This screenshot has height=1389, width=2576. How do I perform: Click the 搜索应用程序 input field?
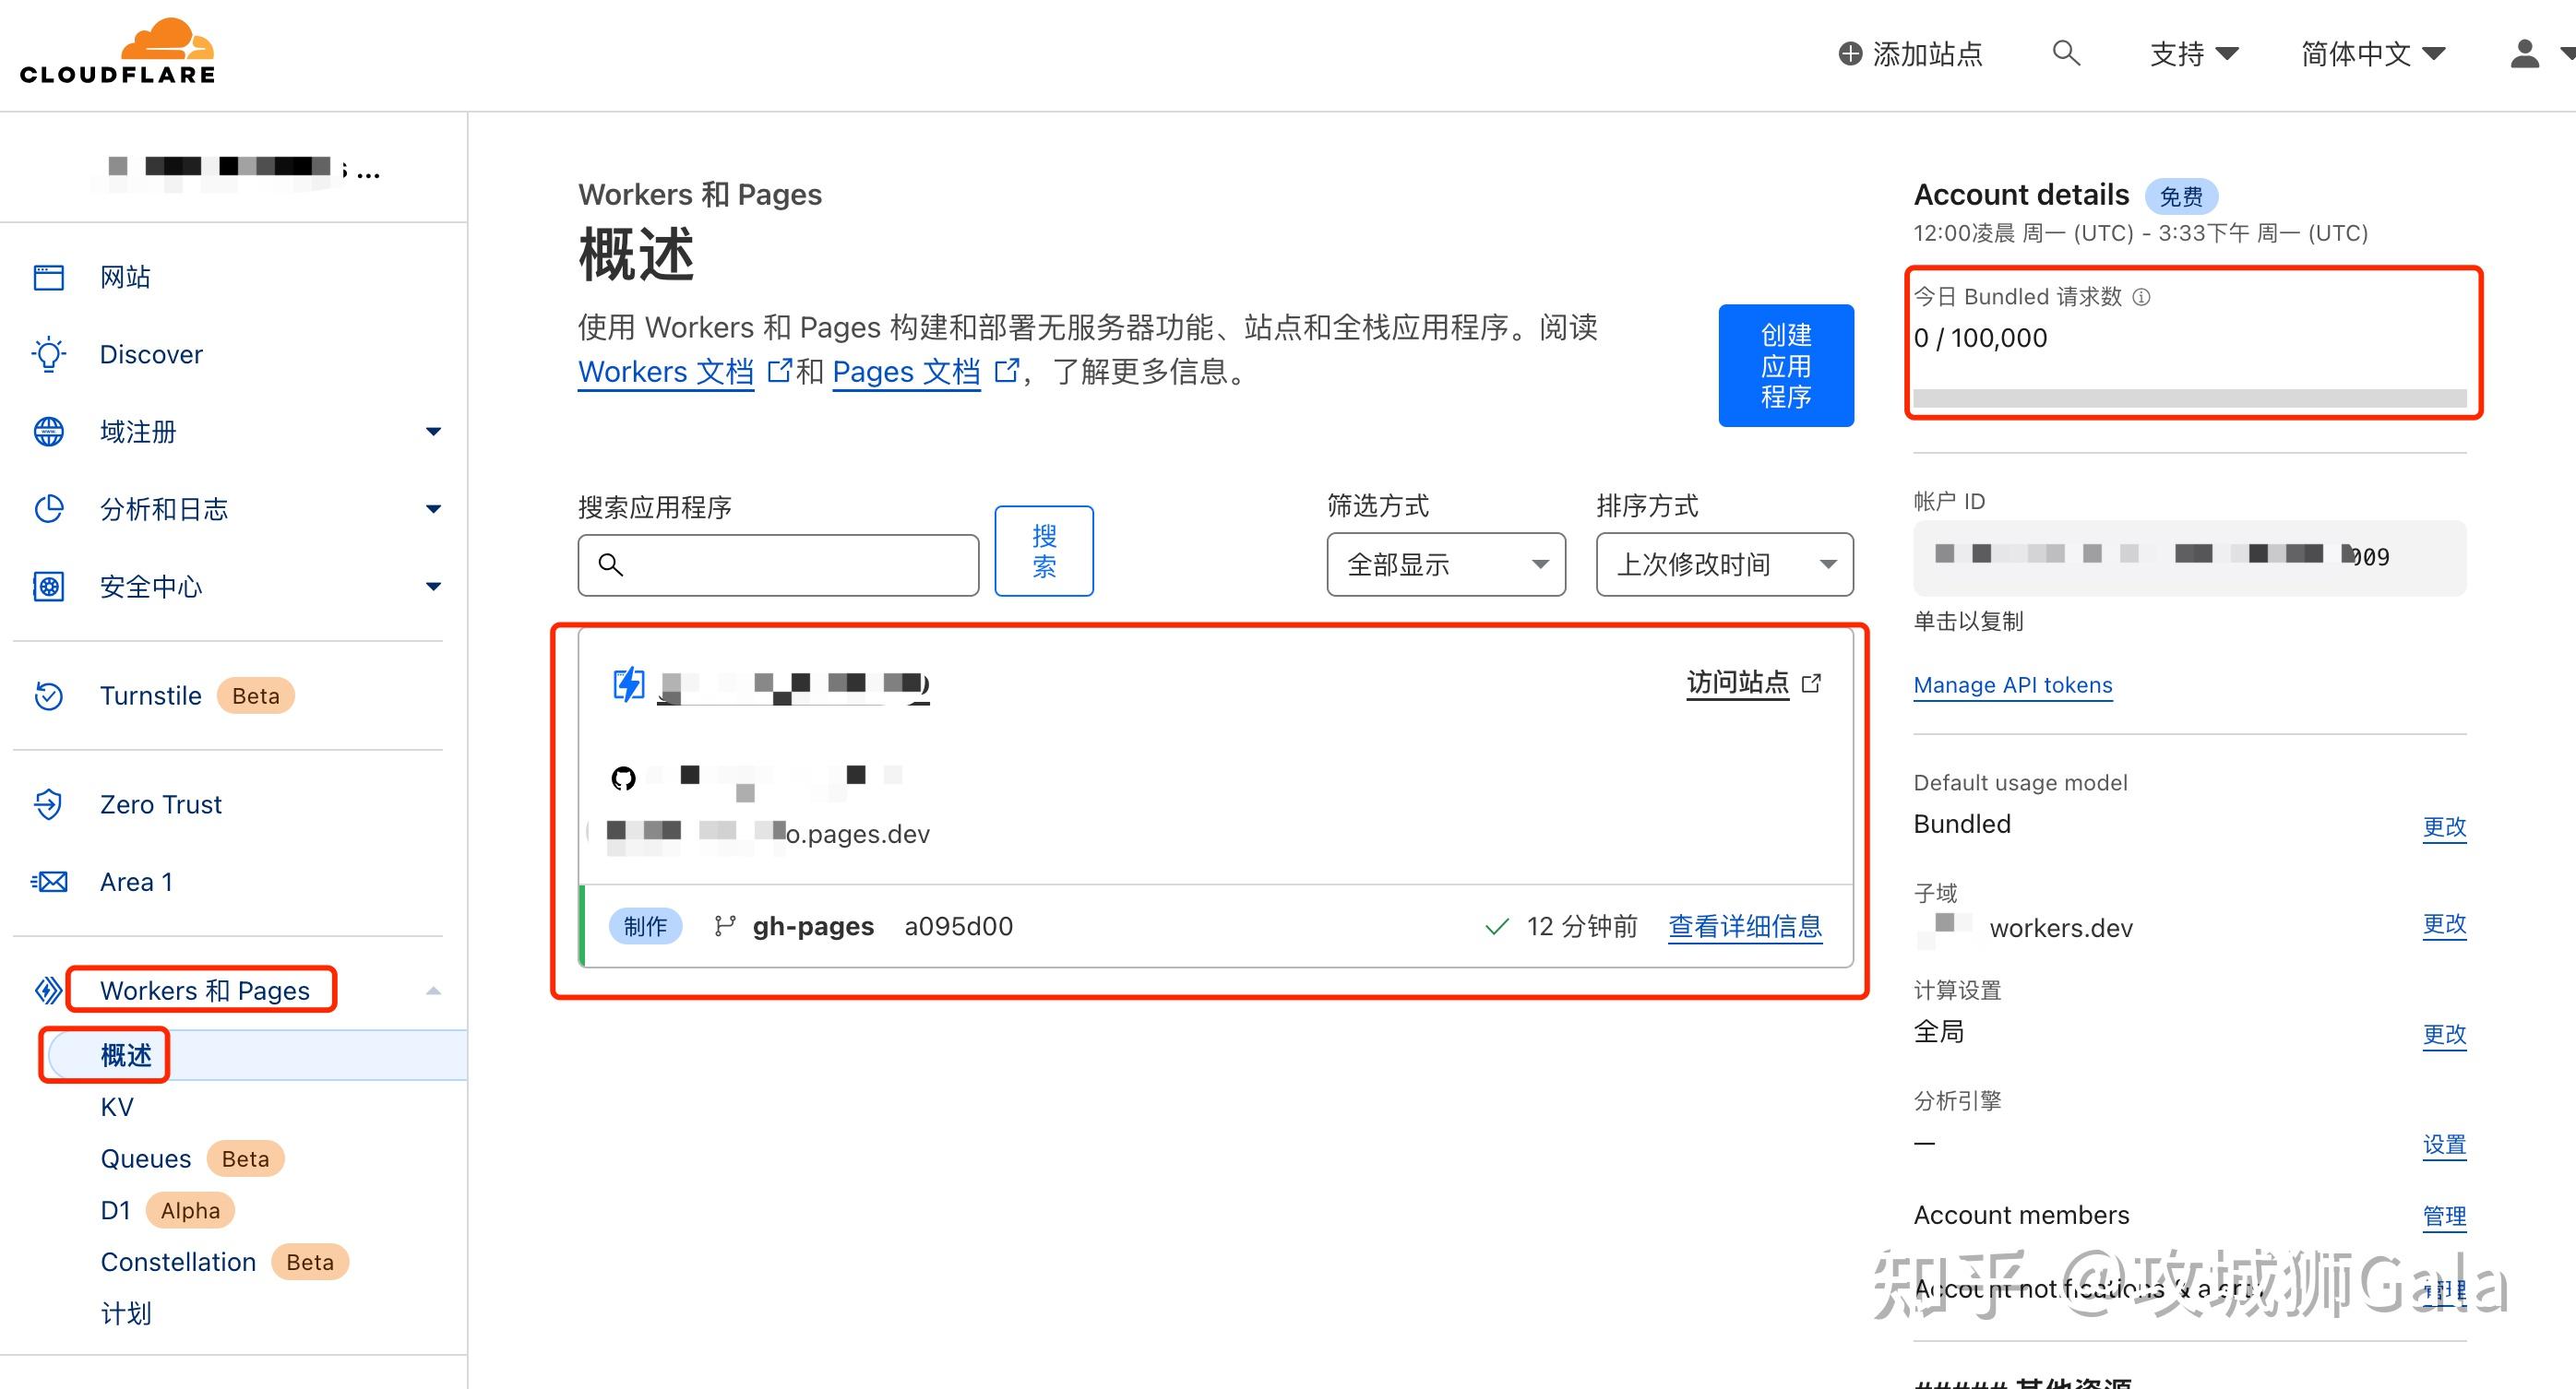tap(778, 565)
